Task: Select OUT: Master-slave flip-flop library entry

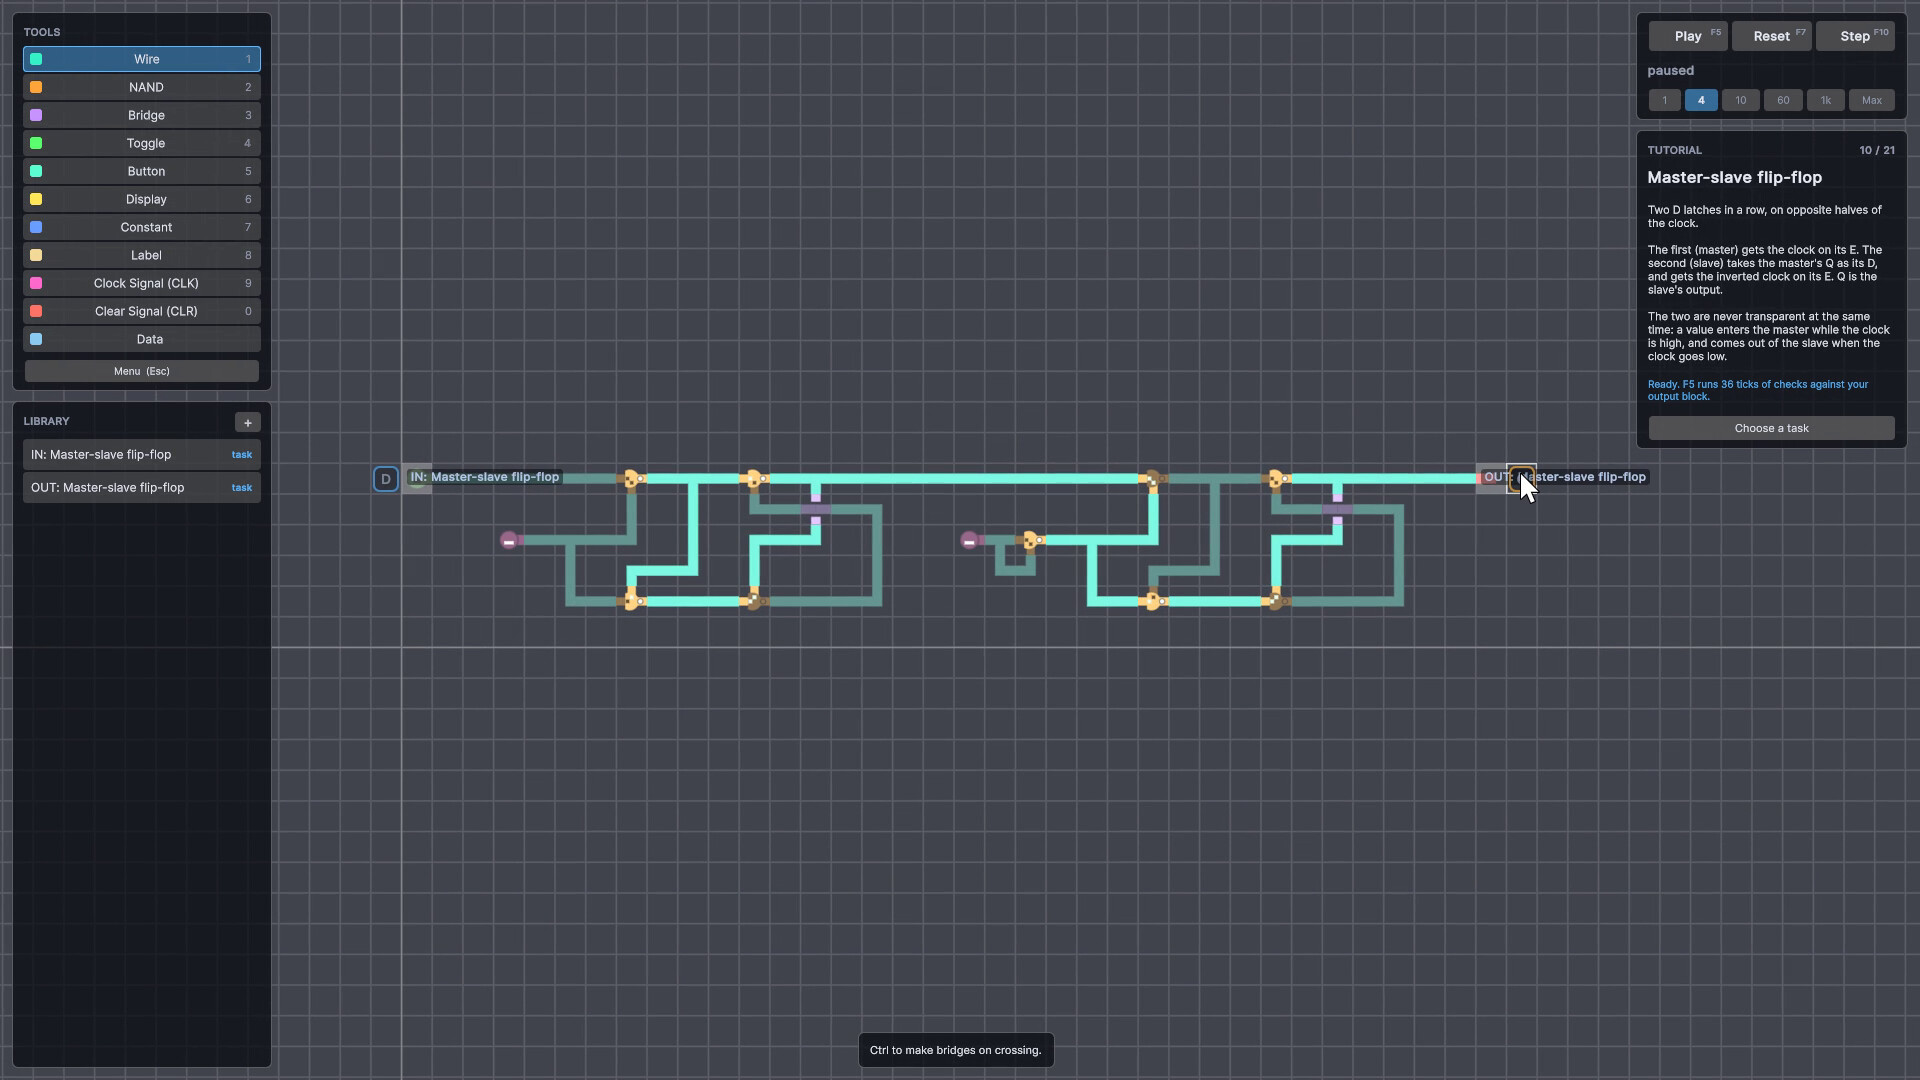Action: (x=142, y=488)
